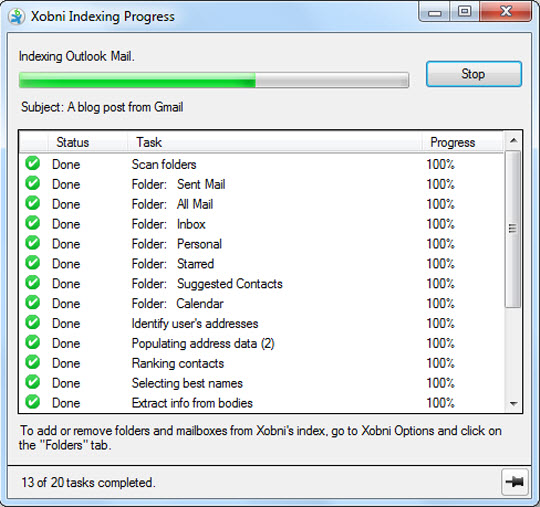
Task: Click the check icon for Populating address data
Action: 32,342
